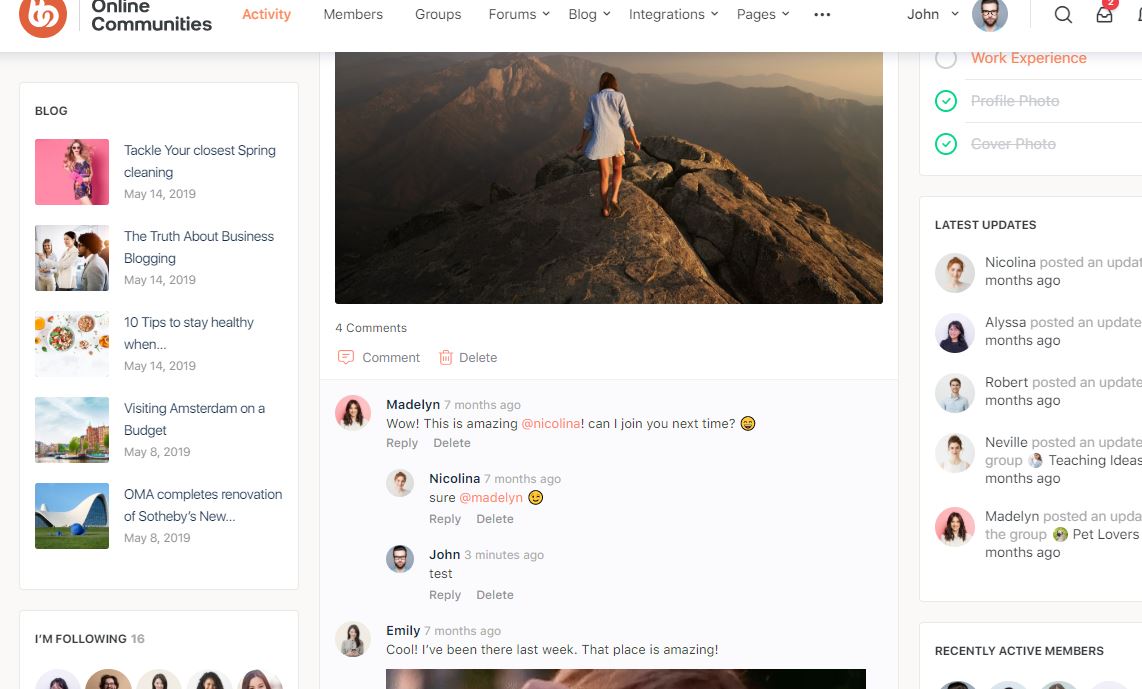Click the pink fashion blog thumbnail
Image resolution: width=1142 pixels, height=689 pixels.
(72, 172)
